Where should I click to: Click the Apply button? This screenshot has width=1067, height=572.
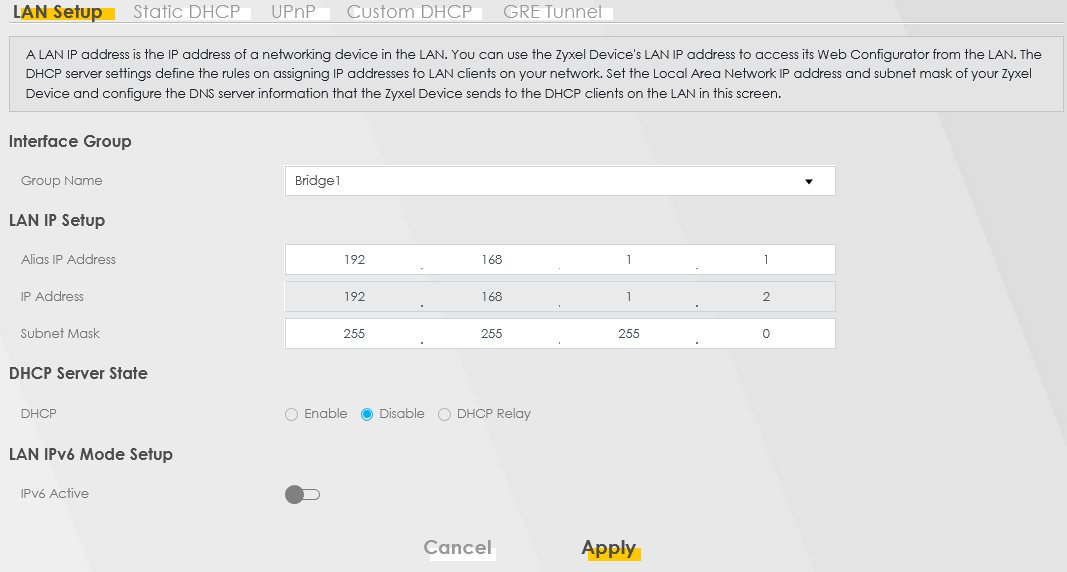click(x=608, y=548)
